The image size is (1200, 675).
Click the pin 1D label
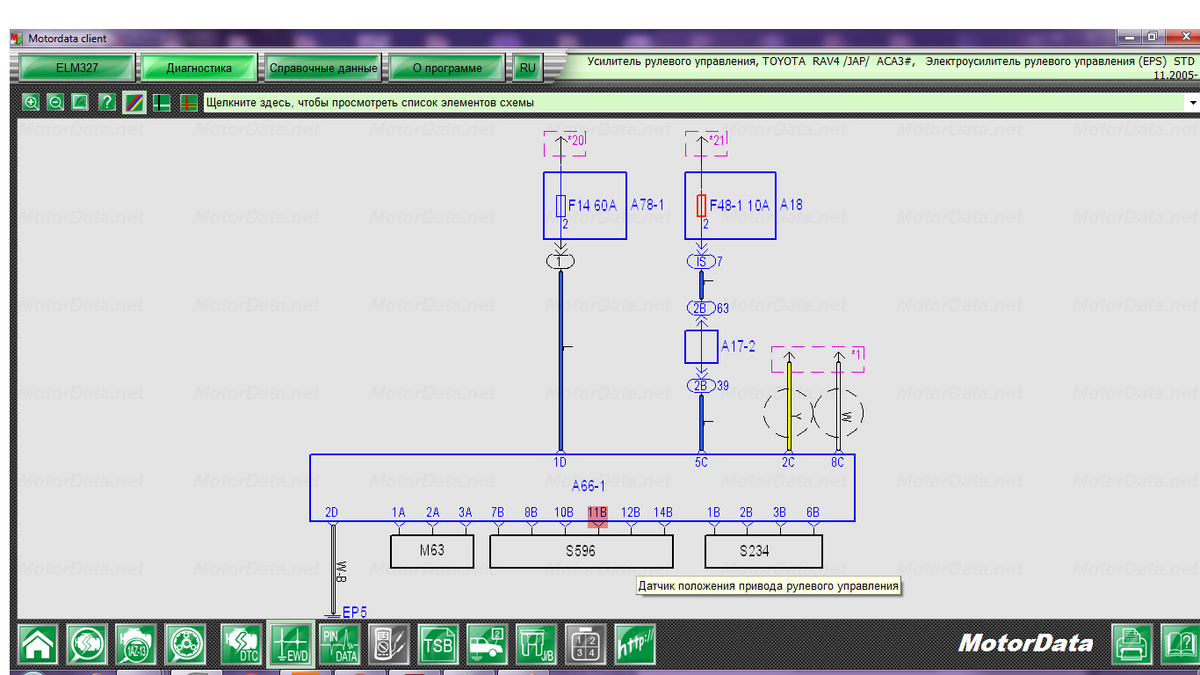coord(560,462)
